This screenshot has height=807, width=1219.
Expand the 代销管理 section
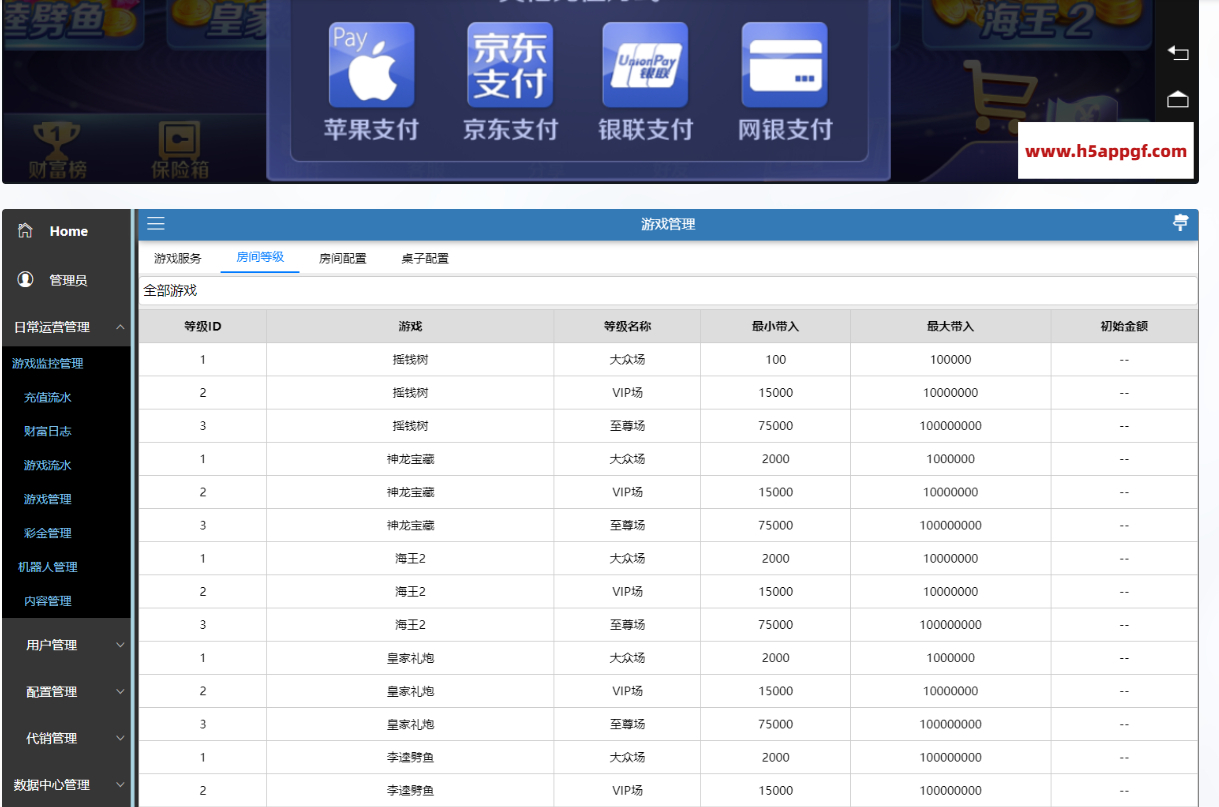[65, 738]
